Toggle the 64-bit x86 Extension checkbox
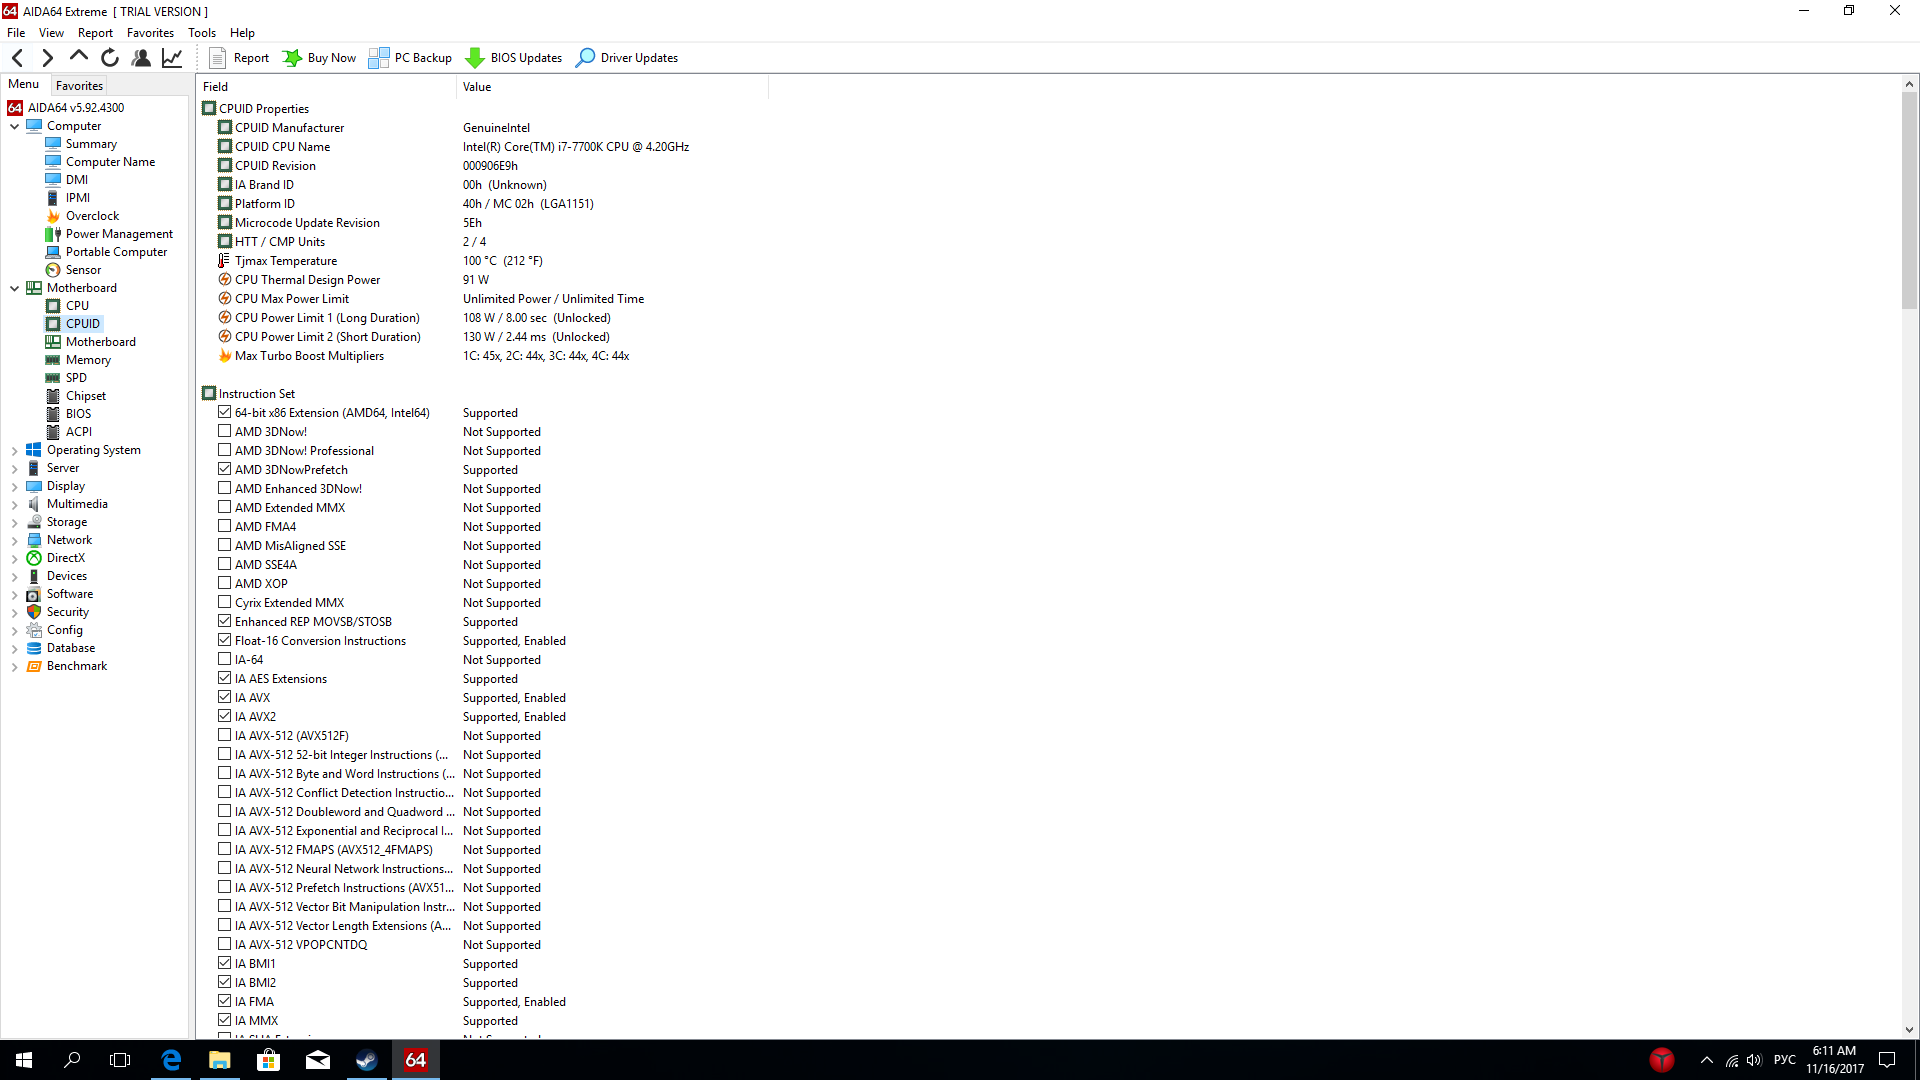1920x1080 pixels. [225, 412]
